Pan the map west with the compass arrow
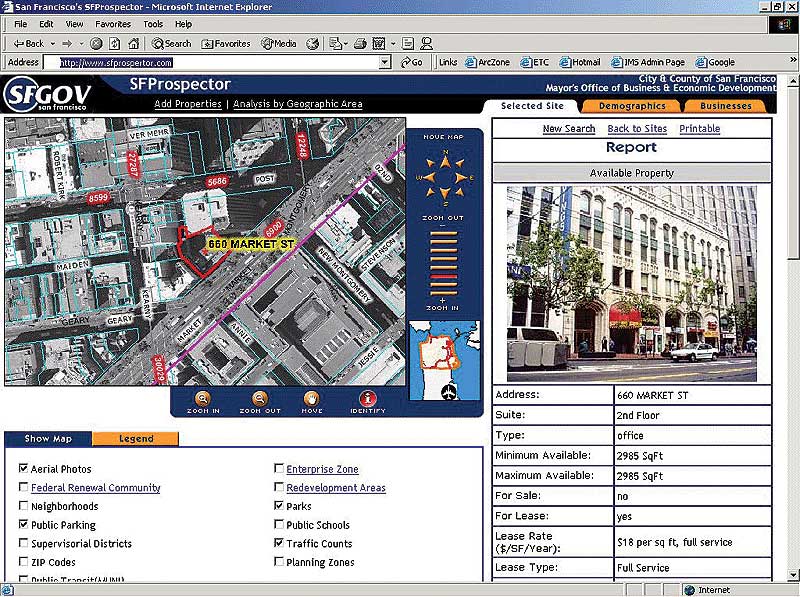 click(428, 178)
